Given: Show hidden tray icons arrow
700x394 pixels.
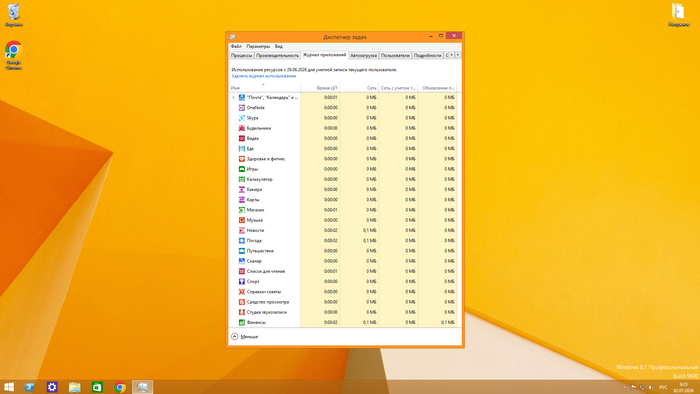Looking at the screenshot, I should pos(625,387).
